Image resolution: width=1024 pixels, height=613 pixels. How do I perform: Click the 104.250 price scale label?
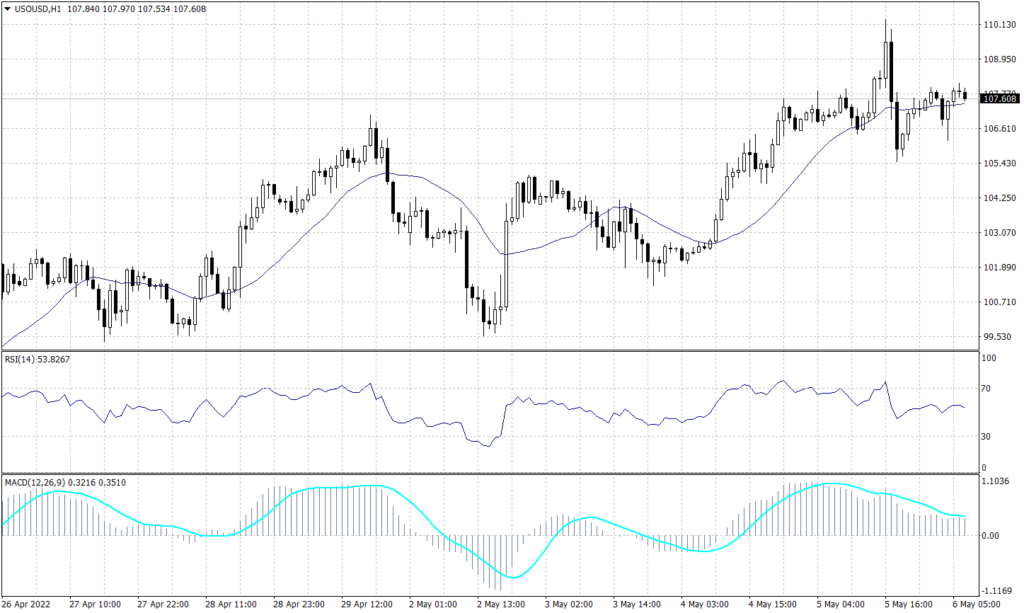point(998,199)
